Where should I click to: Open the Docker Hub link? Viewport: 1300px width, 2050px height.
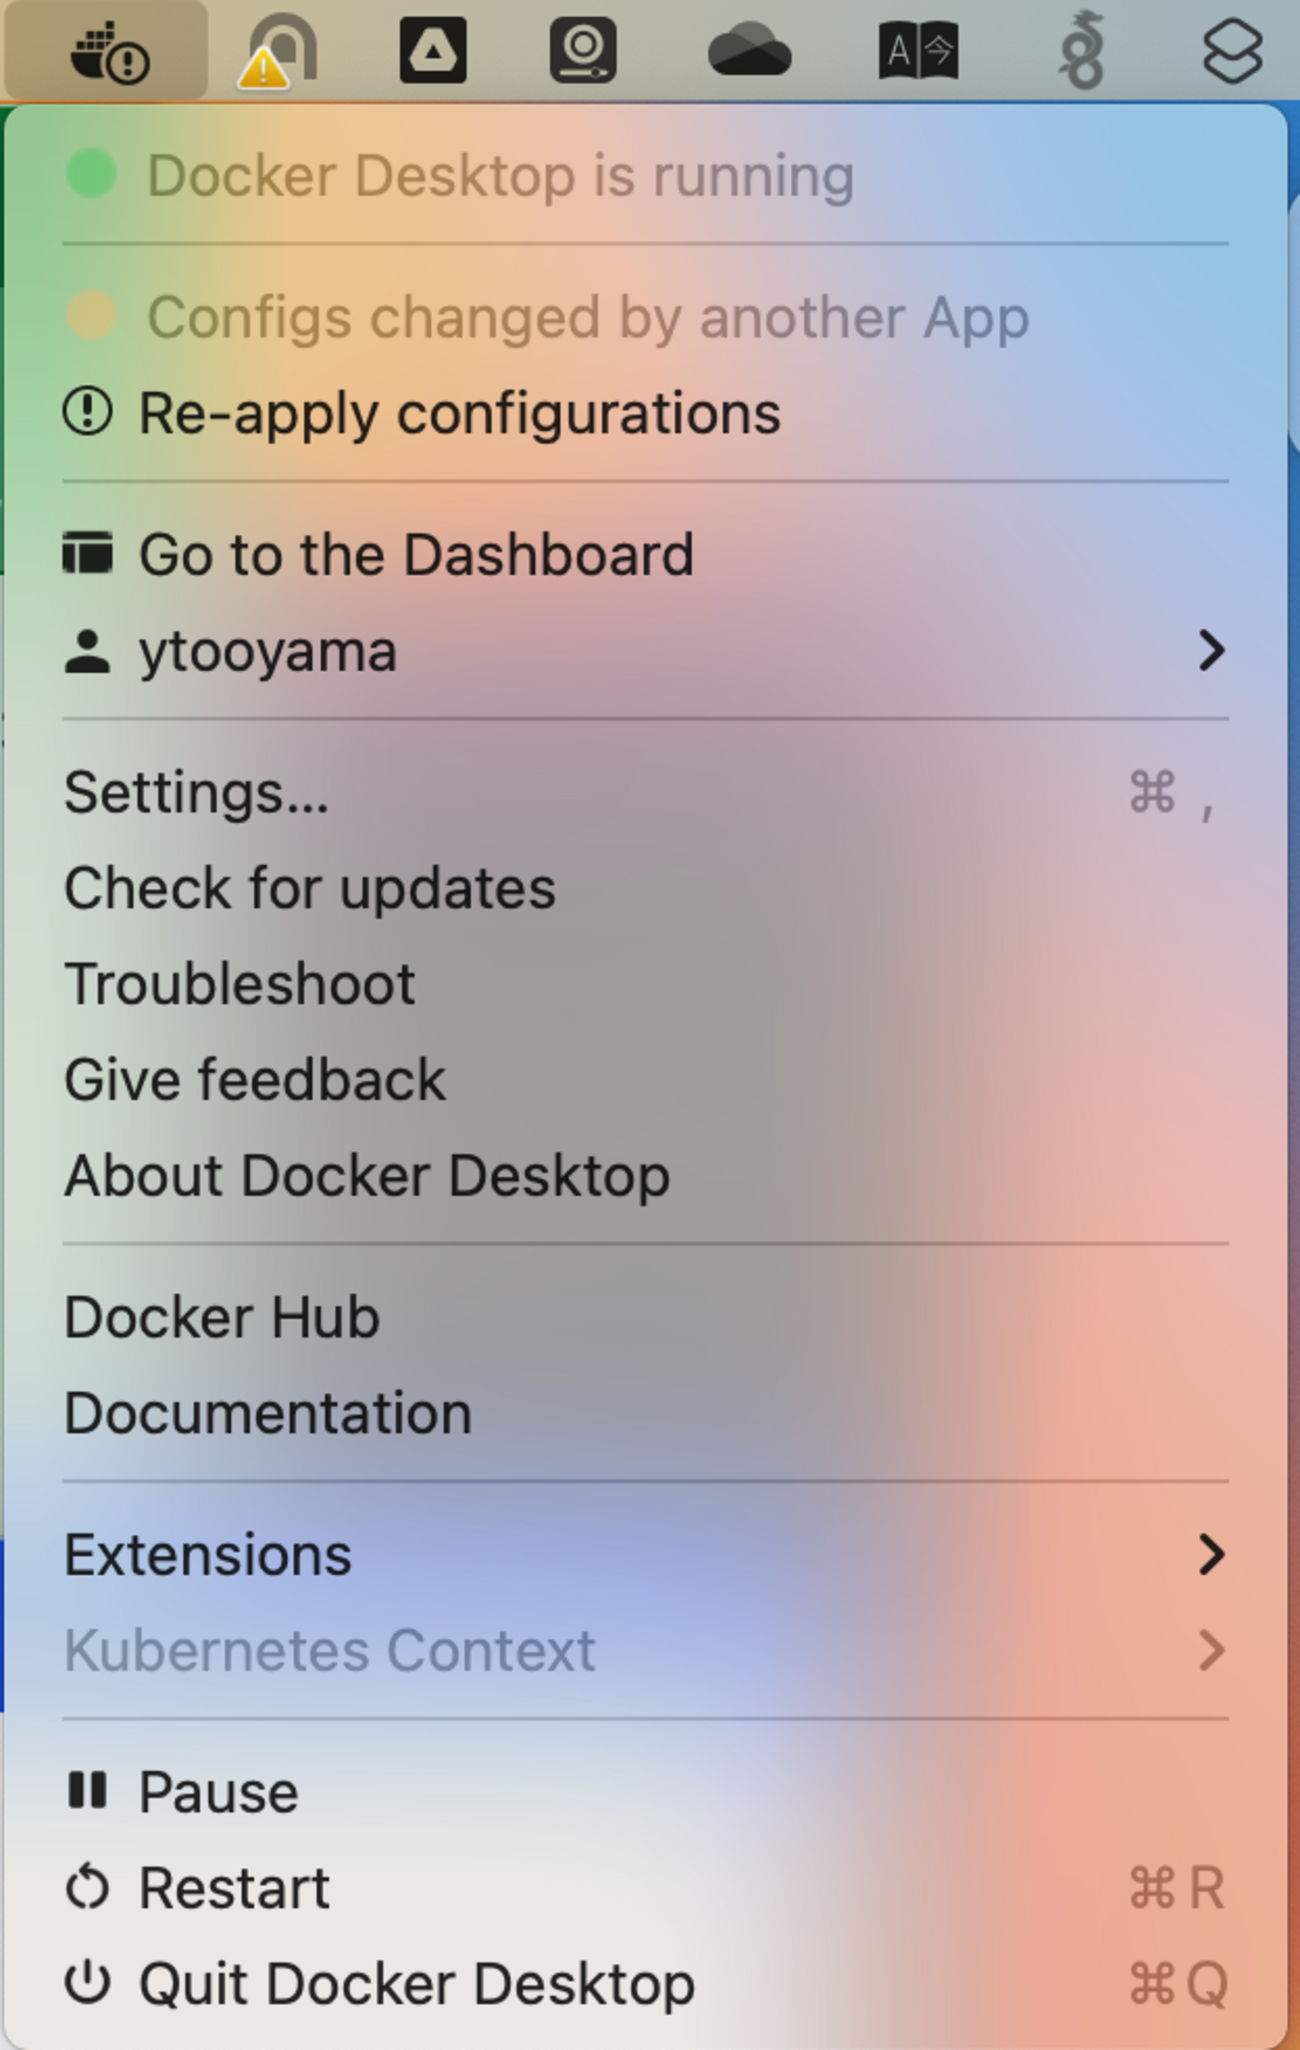coord(222,1317)
